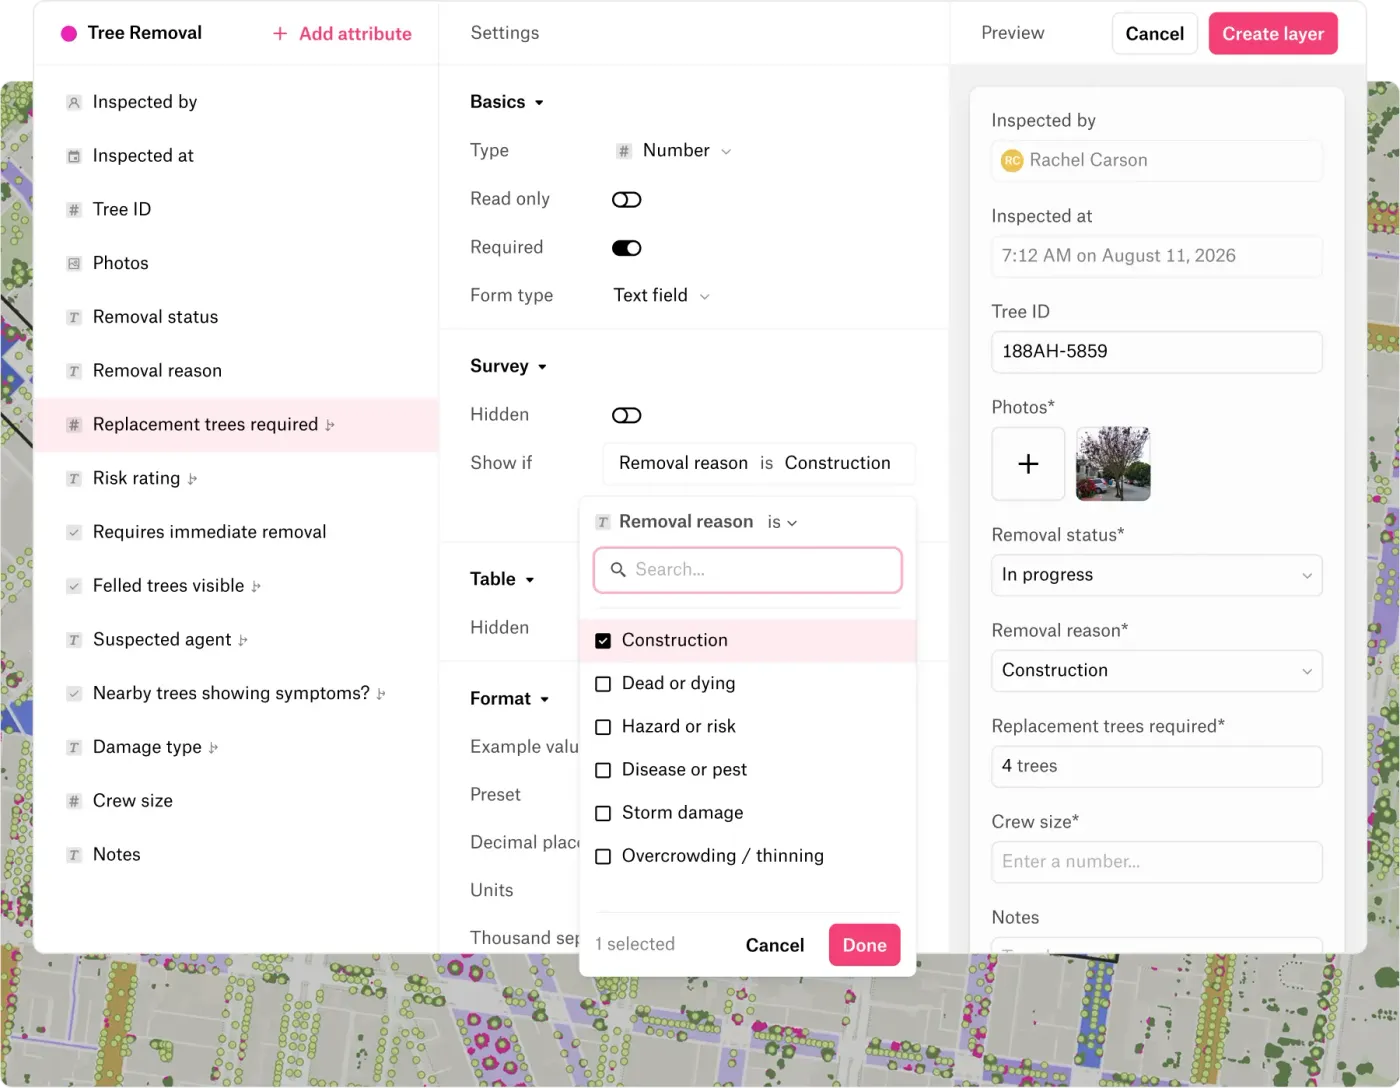Click Create layer button

click(x=1273, y=34)
